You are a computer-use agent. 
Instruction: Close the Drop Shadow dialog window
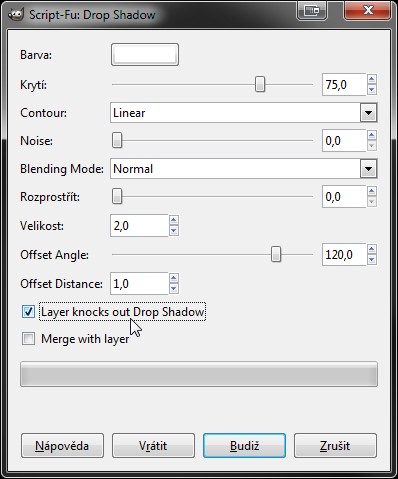click(x=368, y=11)
